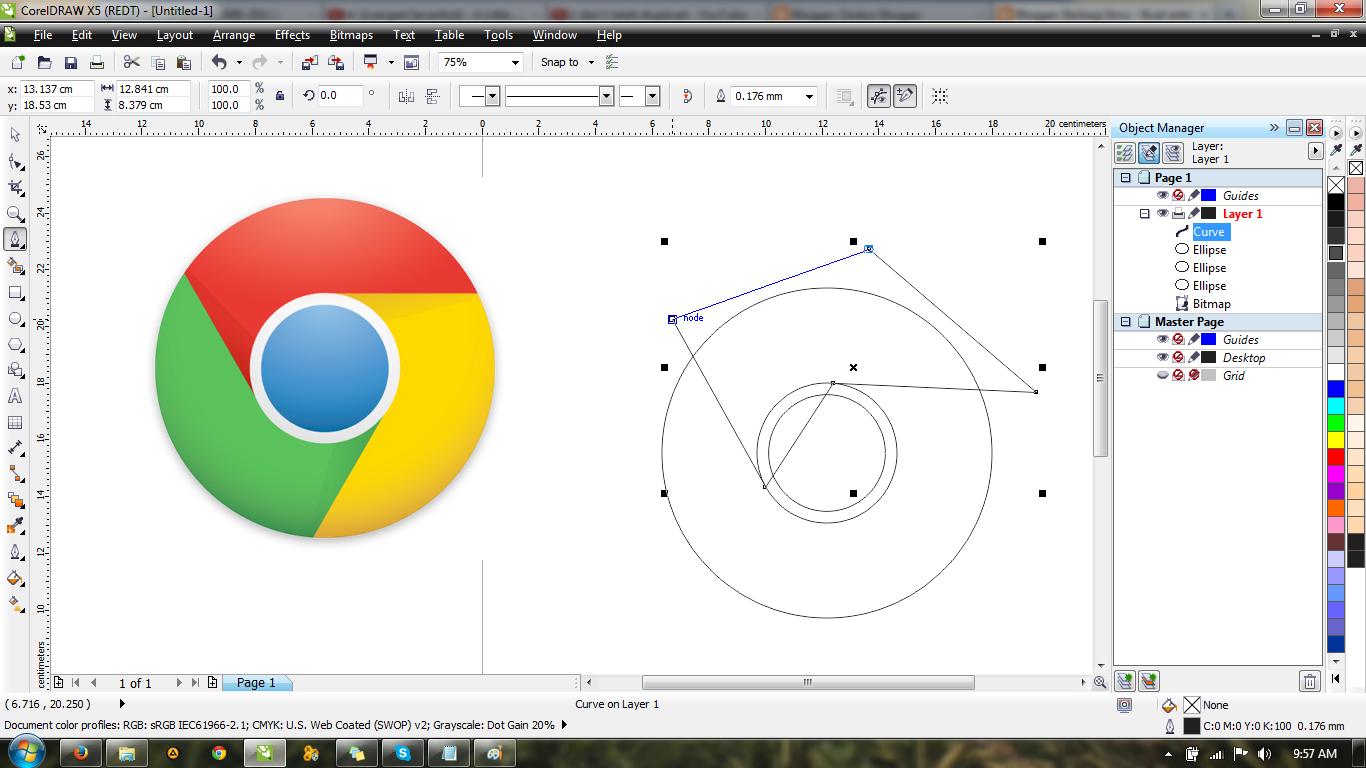The width and height of the screenshot is (1366, 768).
Task: Click the Close curve icon in property bar
Action: pyautogui.click(x=687, y=96)
